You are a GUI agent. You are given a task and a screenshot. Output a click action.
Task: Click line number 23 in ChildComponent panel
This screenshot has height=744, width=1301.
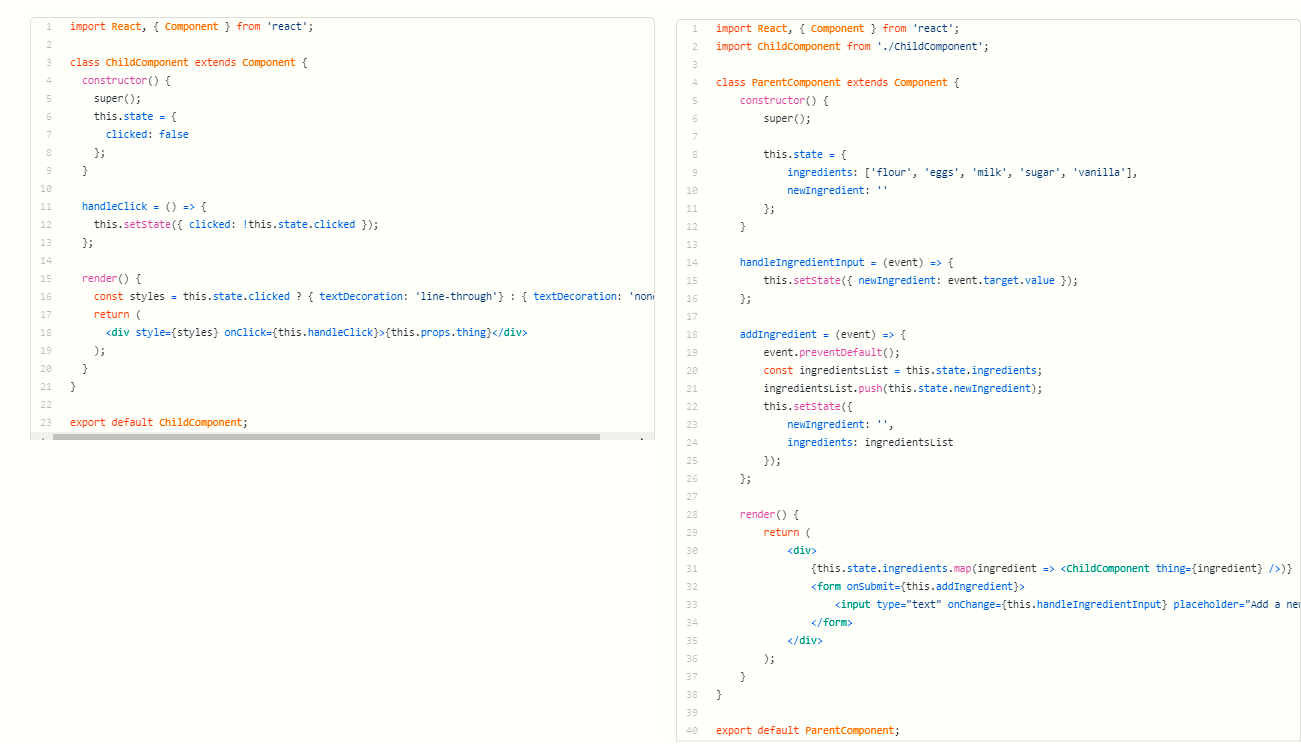46,422
